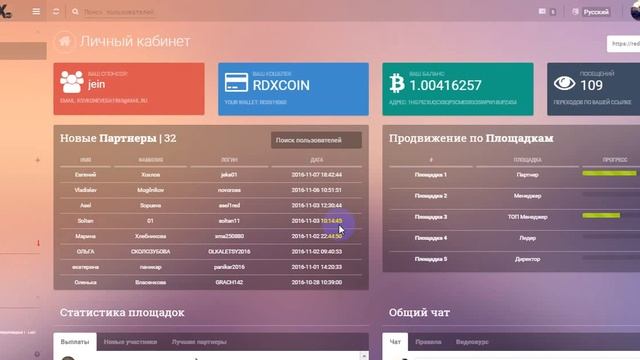The image size is (640, 360).
Task: Click the visits count 109
Action: 591,85
